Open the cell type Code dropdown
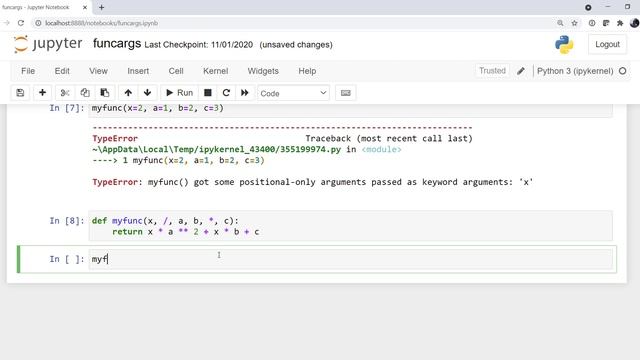 293,93
